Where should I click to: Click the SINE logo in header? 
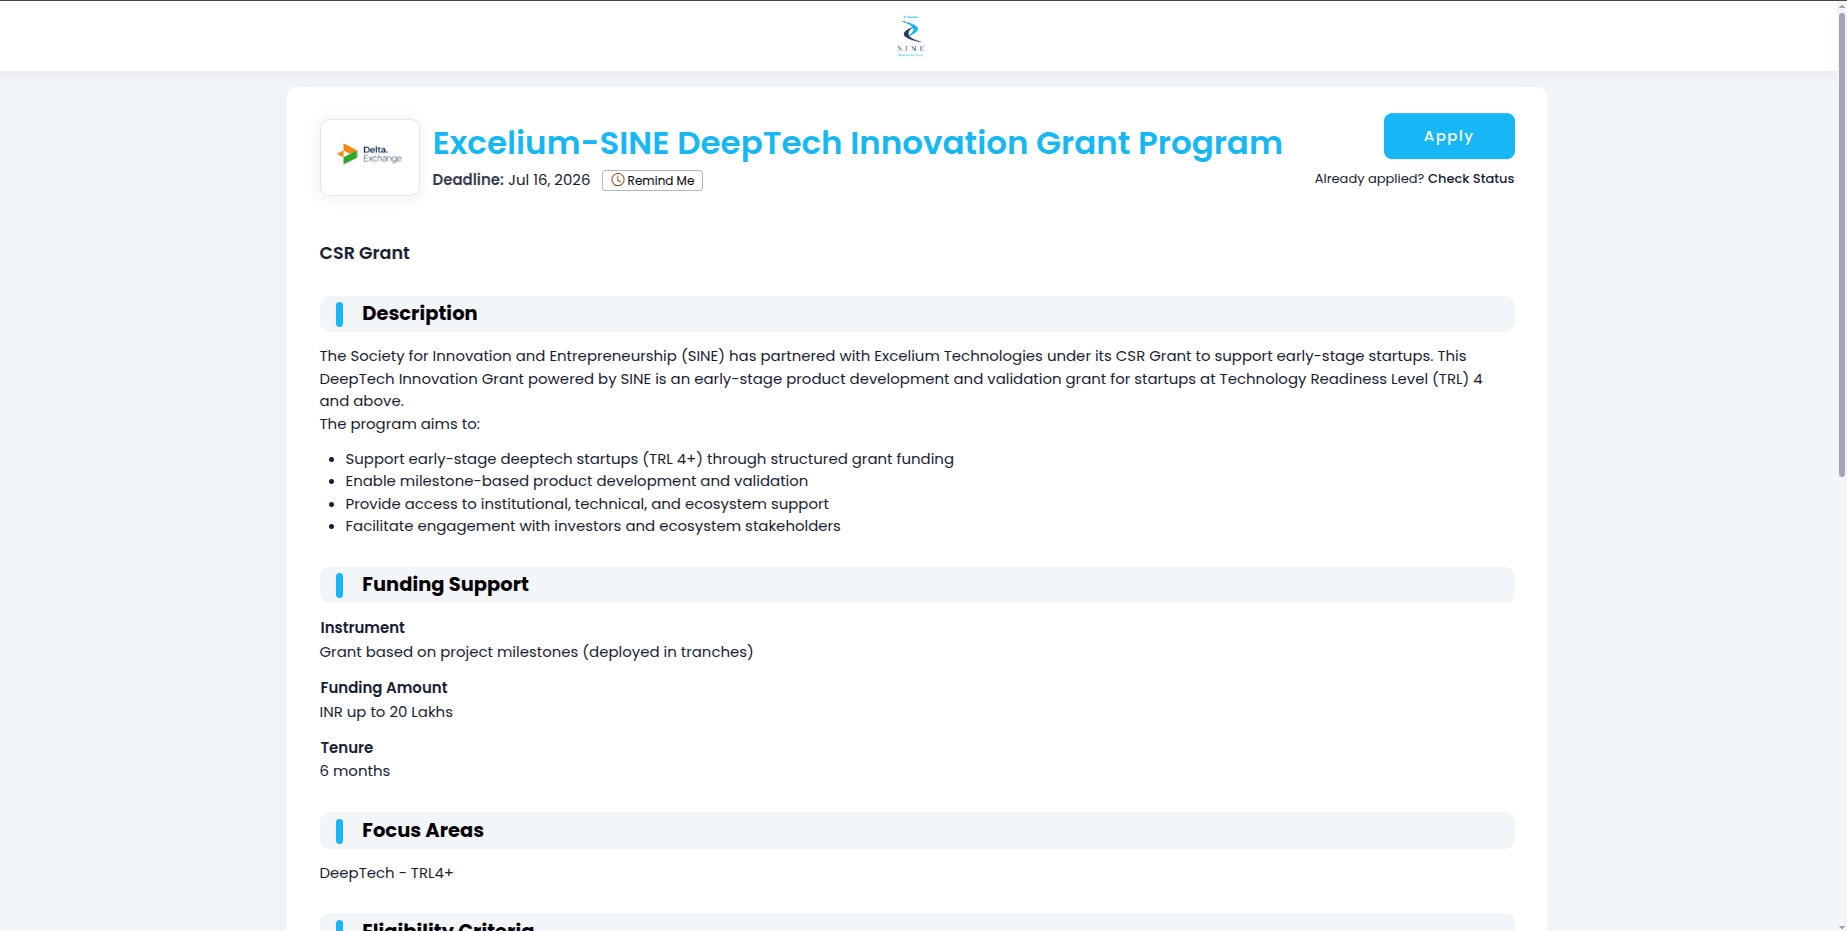tap(910, 36)
